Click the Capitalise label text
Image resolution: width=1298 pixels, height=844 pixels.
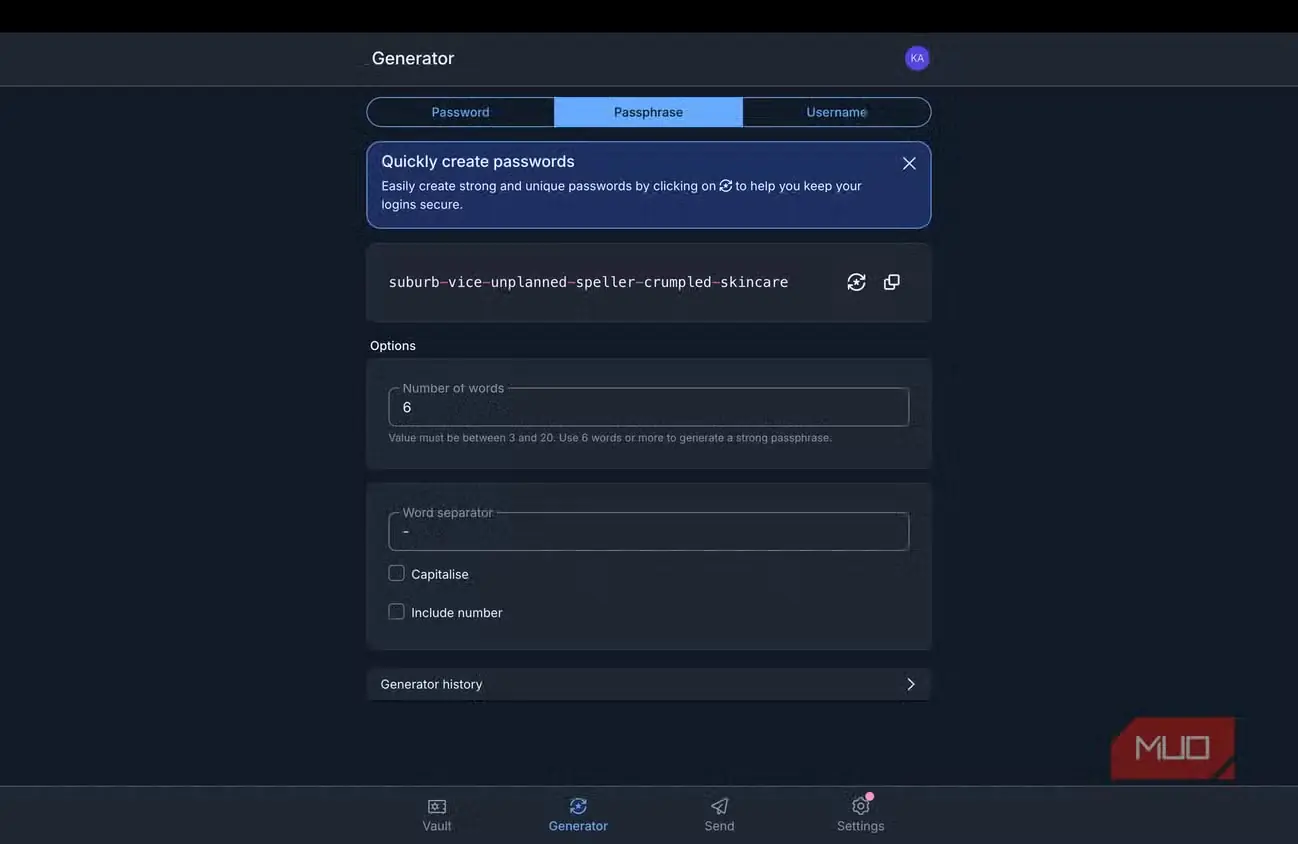[x=440, y=574]
